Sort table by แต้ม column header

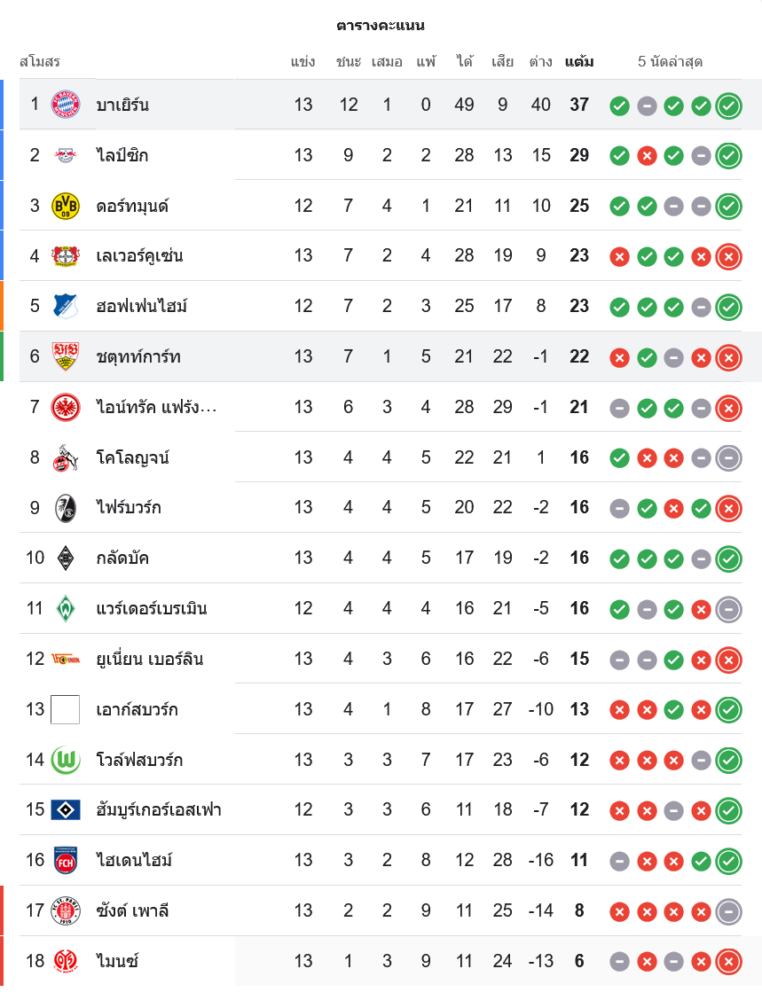[579, 62]
